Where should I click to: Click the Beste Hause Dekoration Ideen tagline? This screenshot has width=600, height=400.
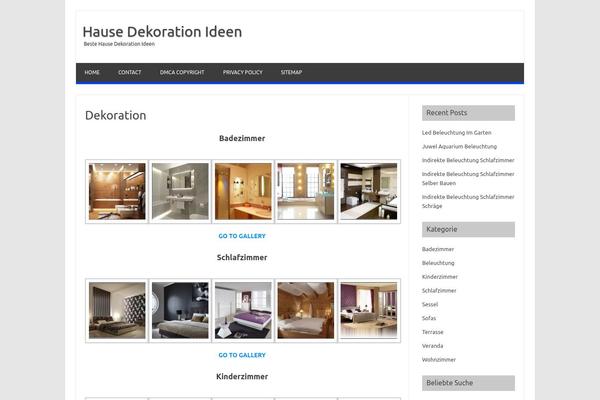(119, 44)
